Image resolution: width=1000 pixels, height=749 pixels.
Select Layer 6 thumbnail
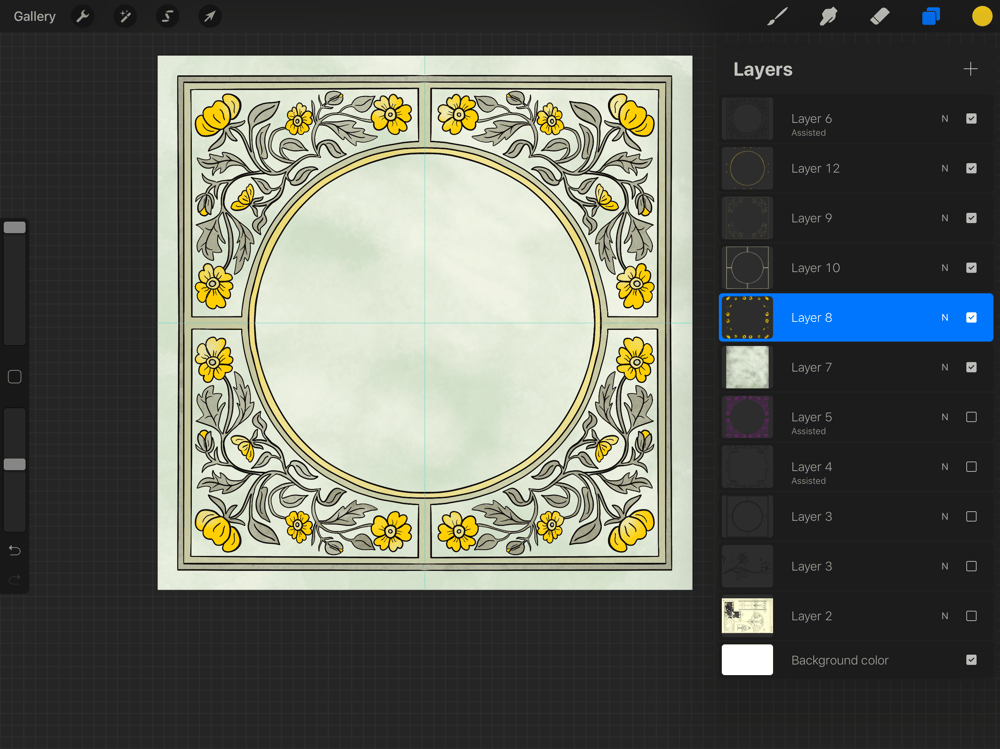click(x=747, y=119)
